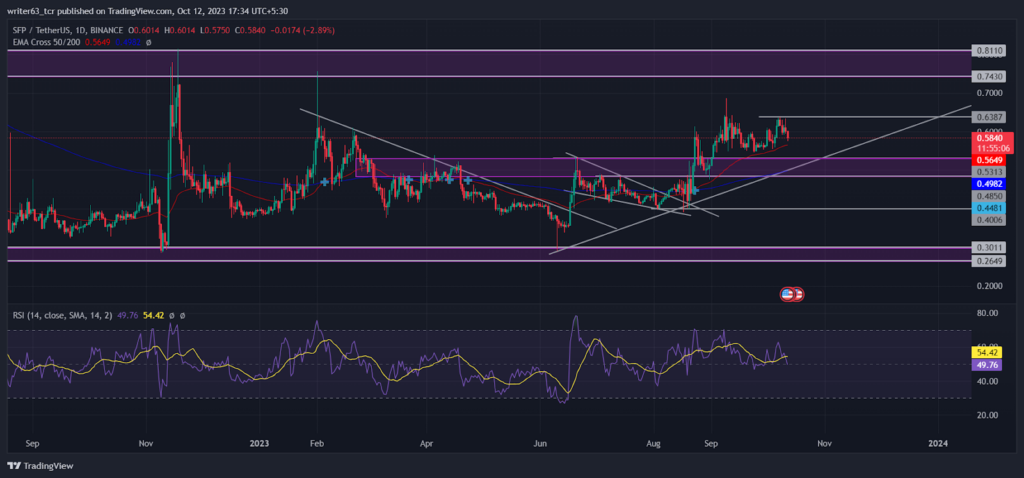
Task: Select the yellow 54.42 RSI axis label
Action: (988, 353)
